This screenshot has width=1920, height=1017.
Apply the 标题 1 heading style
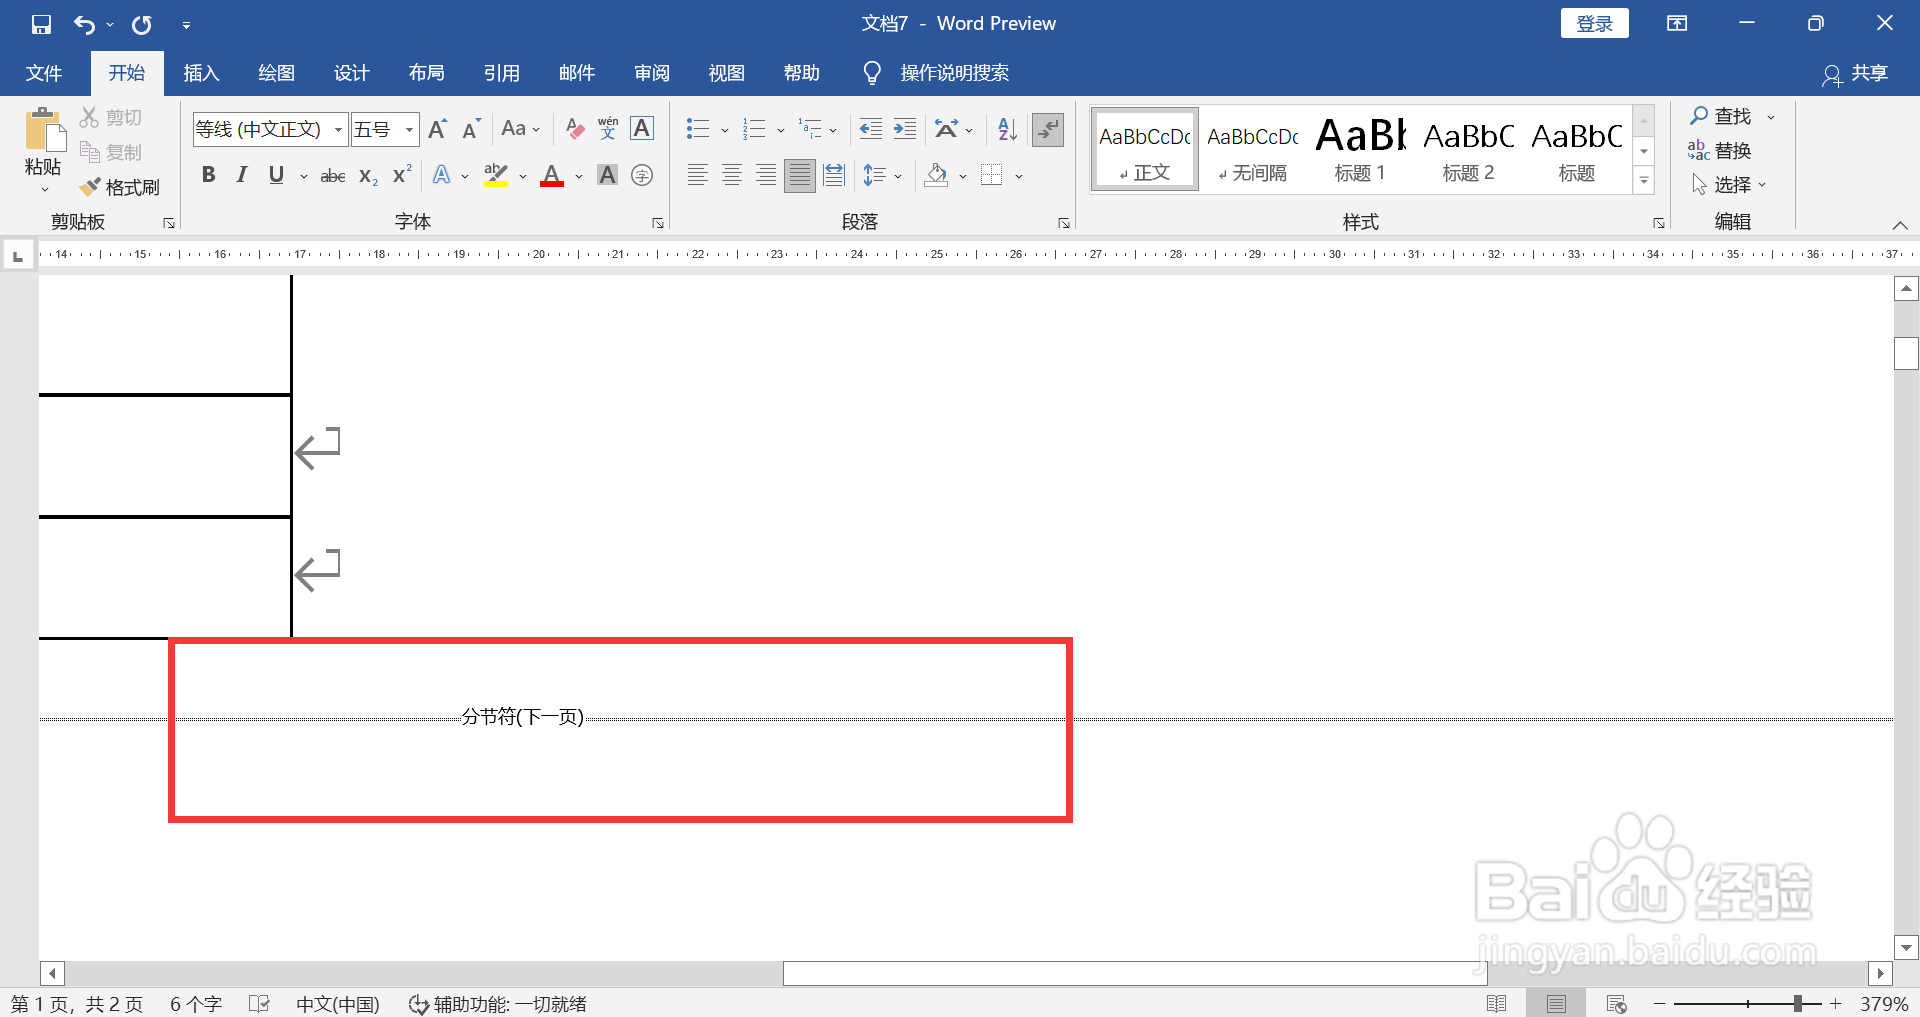click(1360, 150)
